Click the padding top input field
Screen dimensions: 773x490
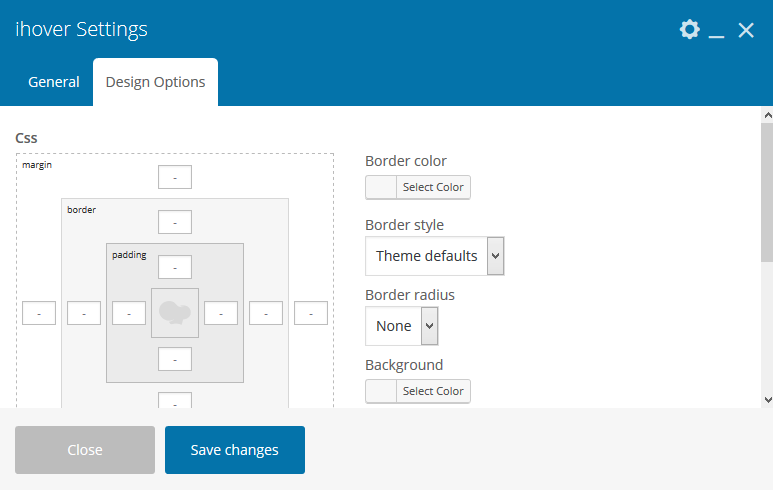click(175, 267)
